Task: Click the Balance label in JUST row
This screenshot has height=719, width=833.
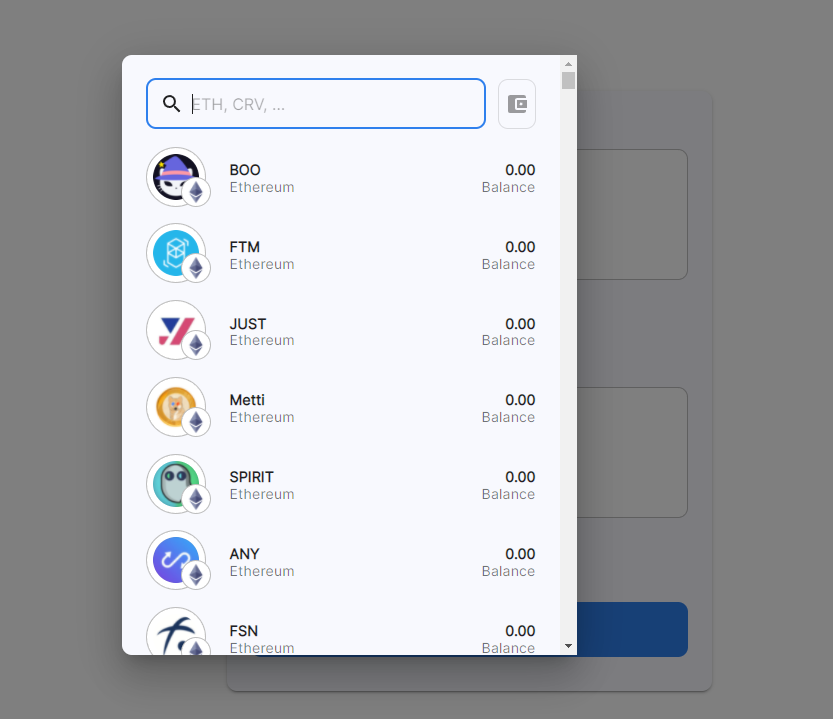Action: click(508, 341)
